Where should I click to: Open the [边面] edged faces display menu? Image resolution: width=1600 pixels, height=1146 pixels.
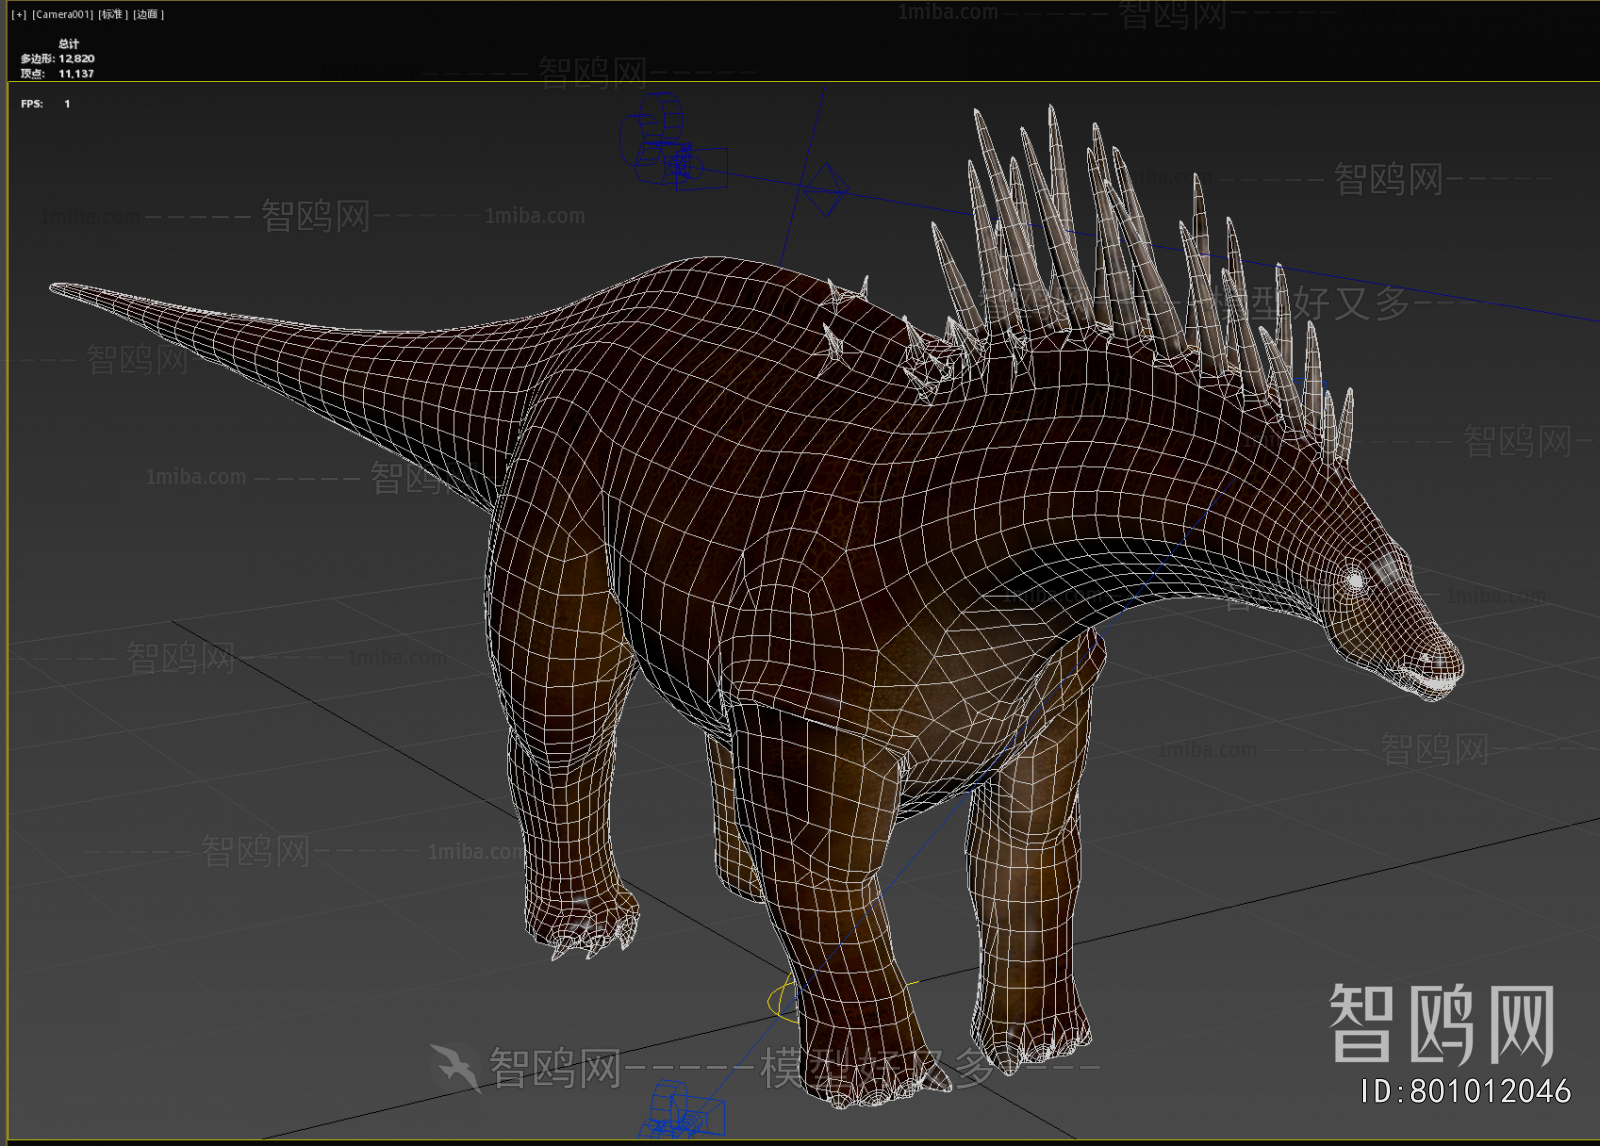148,15
